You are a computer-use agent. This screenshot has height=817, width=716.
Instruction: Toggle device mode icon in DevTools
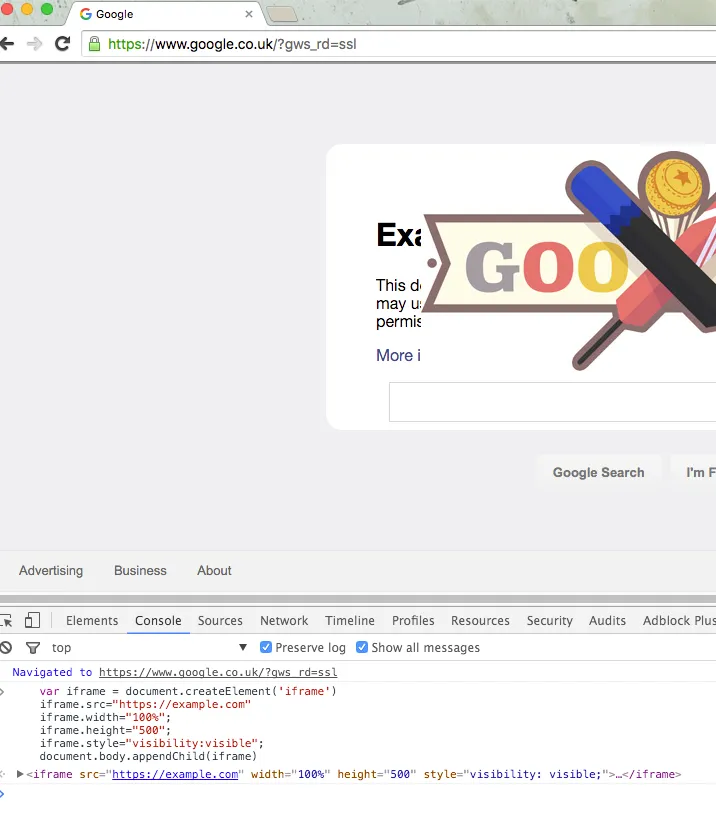pyautogui.click(x=32, y=620)
